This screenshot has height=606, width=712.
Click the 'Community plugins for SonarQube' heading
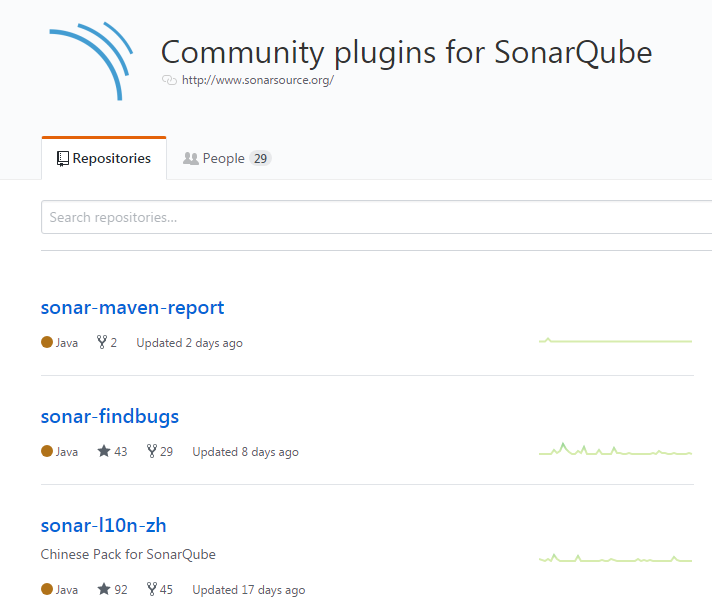pos(406,52)
